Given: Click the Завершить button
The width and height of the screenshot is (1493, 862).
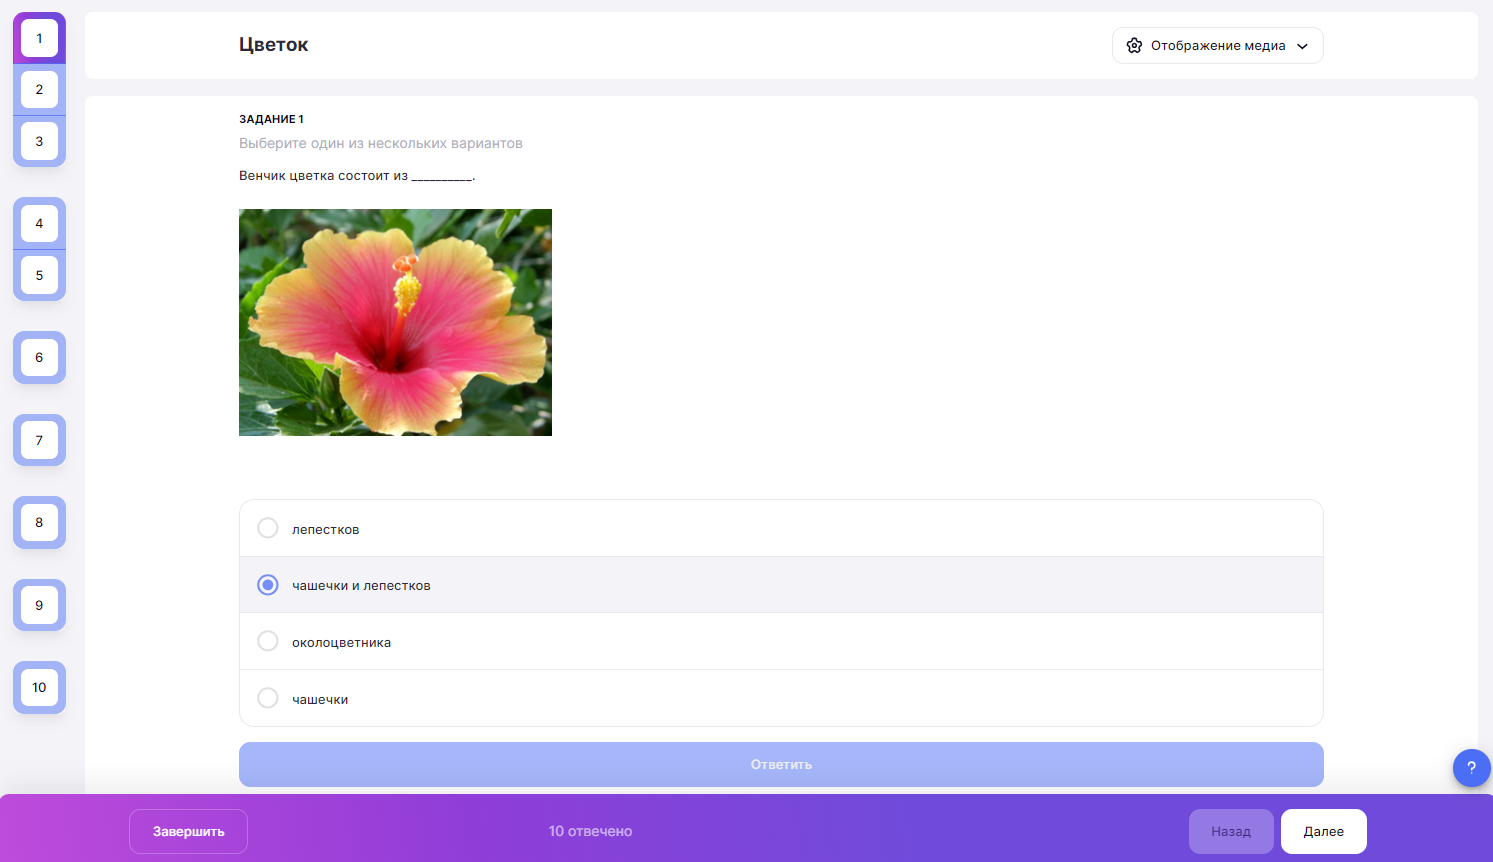Looking at the screenshot, I should tap(188, 831).
